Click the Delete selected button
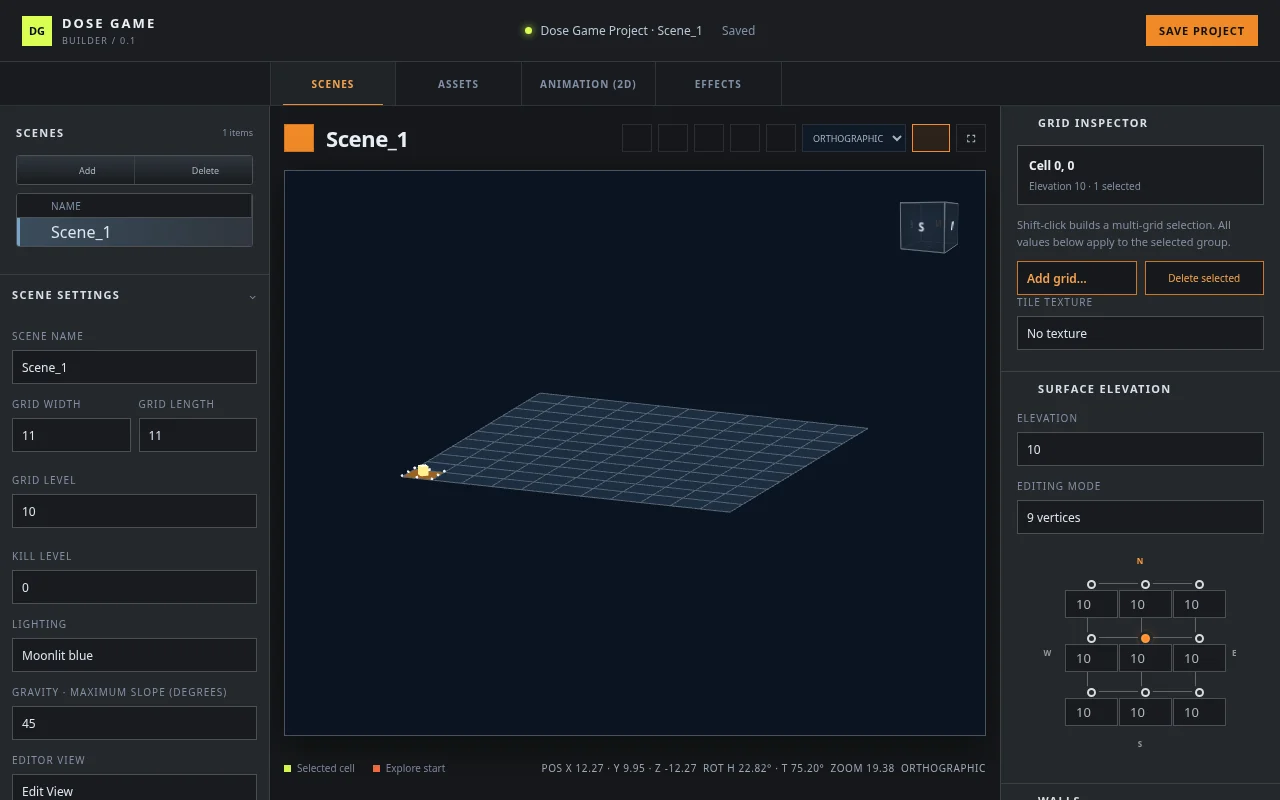Viewport: 1280px width, 800px height. pyautogui.click(x=1204, y=278)
